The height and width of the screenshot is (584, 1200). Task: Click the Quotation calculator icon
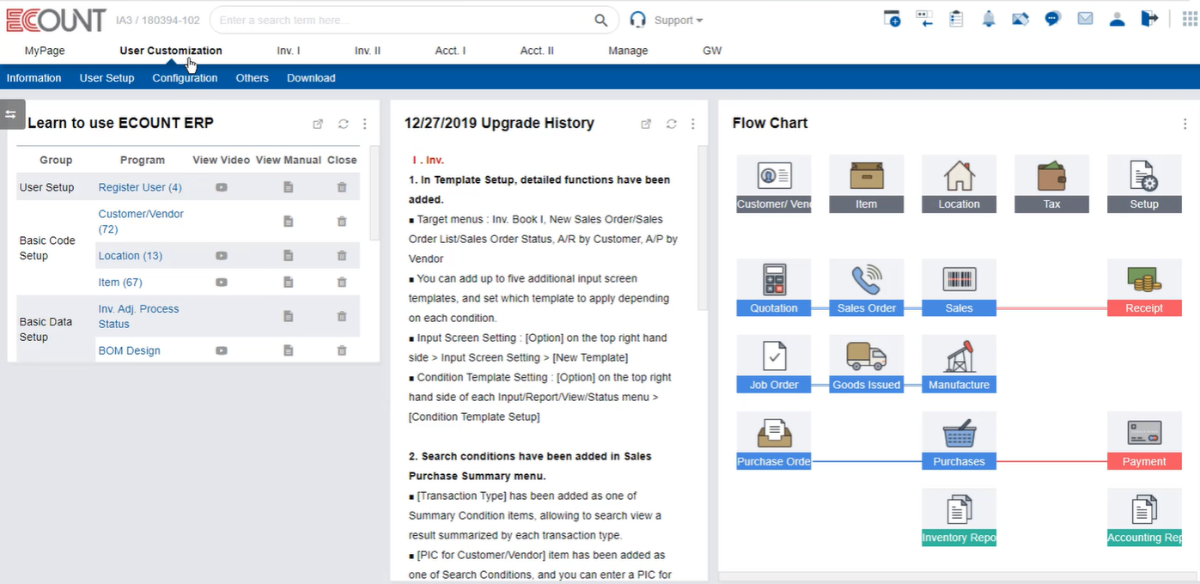[773, 280]
